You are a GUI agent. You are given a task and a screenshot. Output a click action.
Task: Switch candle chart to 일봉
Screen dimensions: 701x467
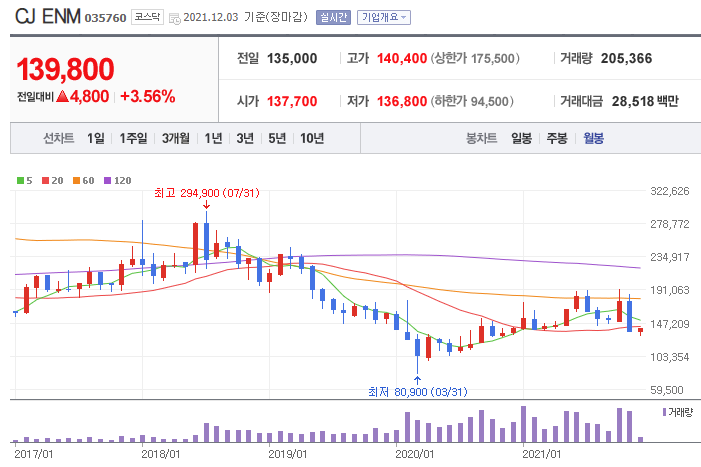(x=522, y=139)
